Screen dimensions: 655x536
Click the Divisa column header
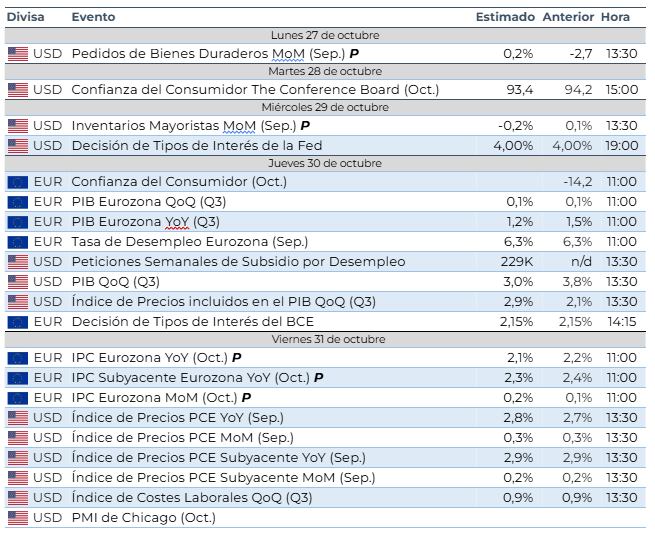[x=25, y=17]
